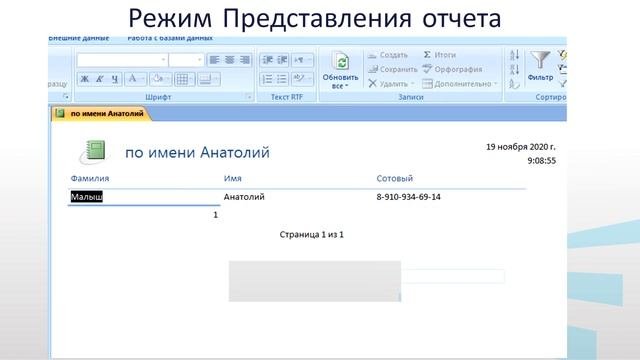The width and height of the screenshot is (640, 360).
Task: Click the record count 1 below Малыш
Action: [216, 215]
